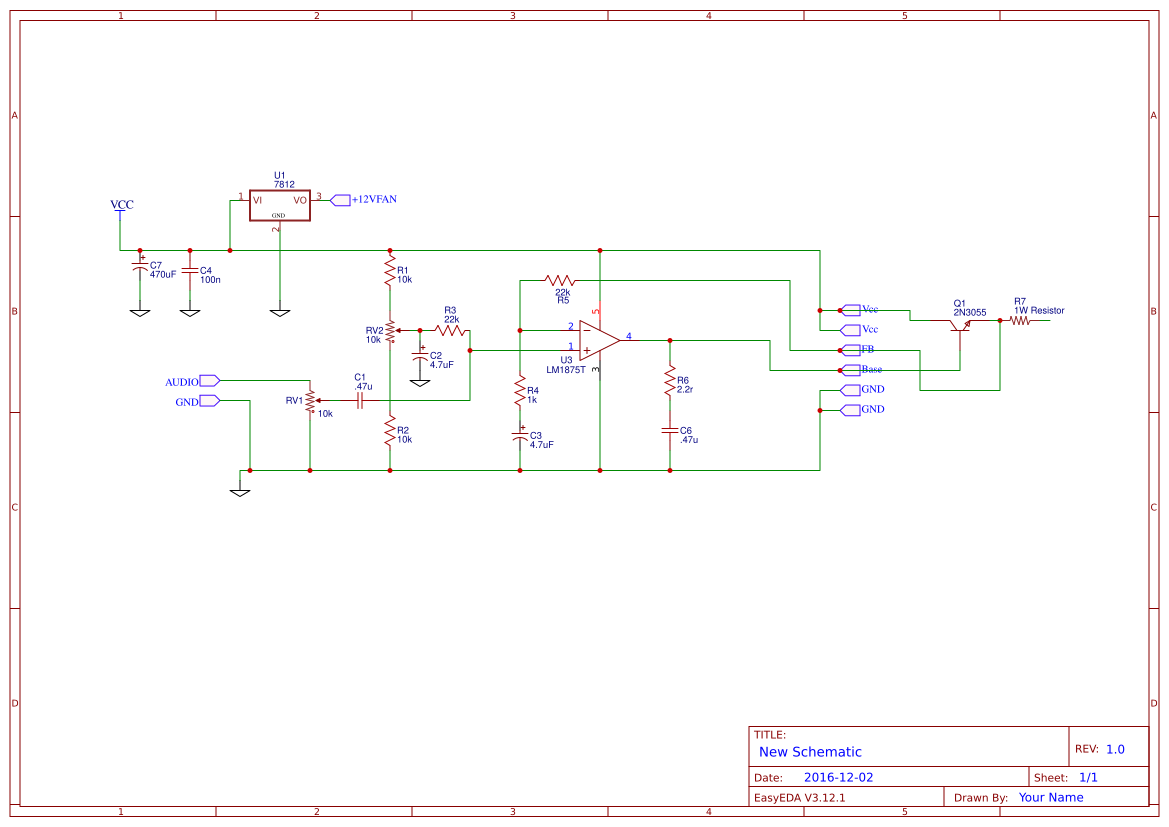Select the FB net port flag
Screen dimensions: 1169x827
[x=851, y=350]
